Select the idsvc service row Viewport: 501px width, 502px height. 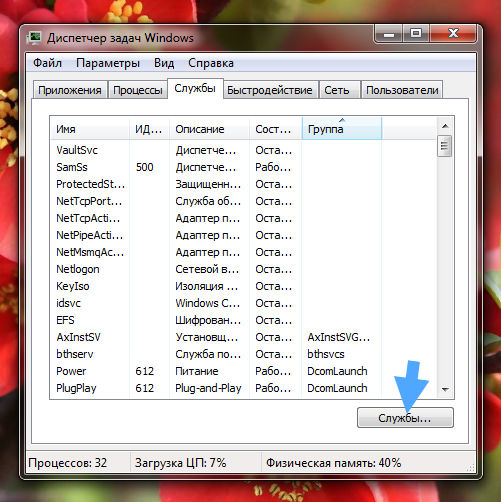click(242, 303)
